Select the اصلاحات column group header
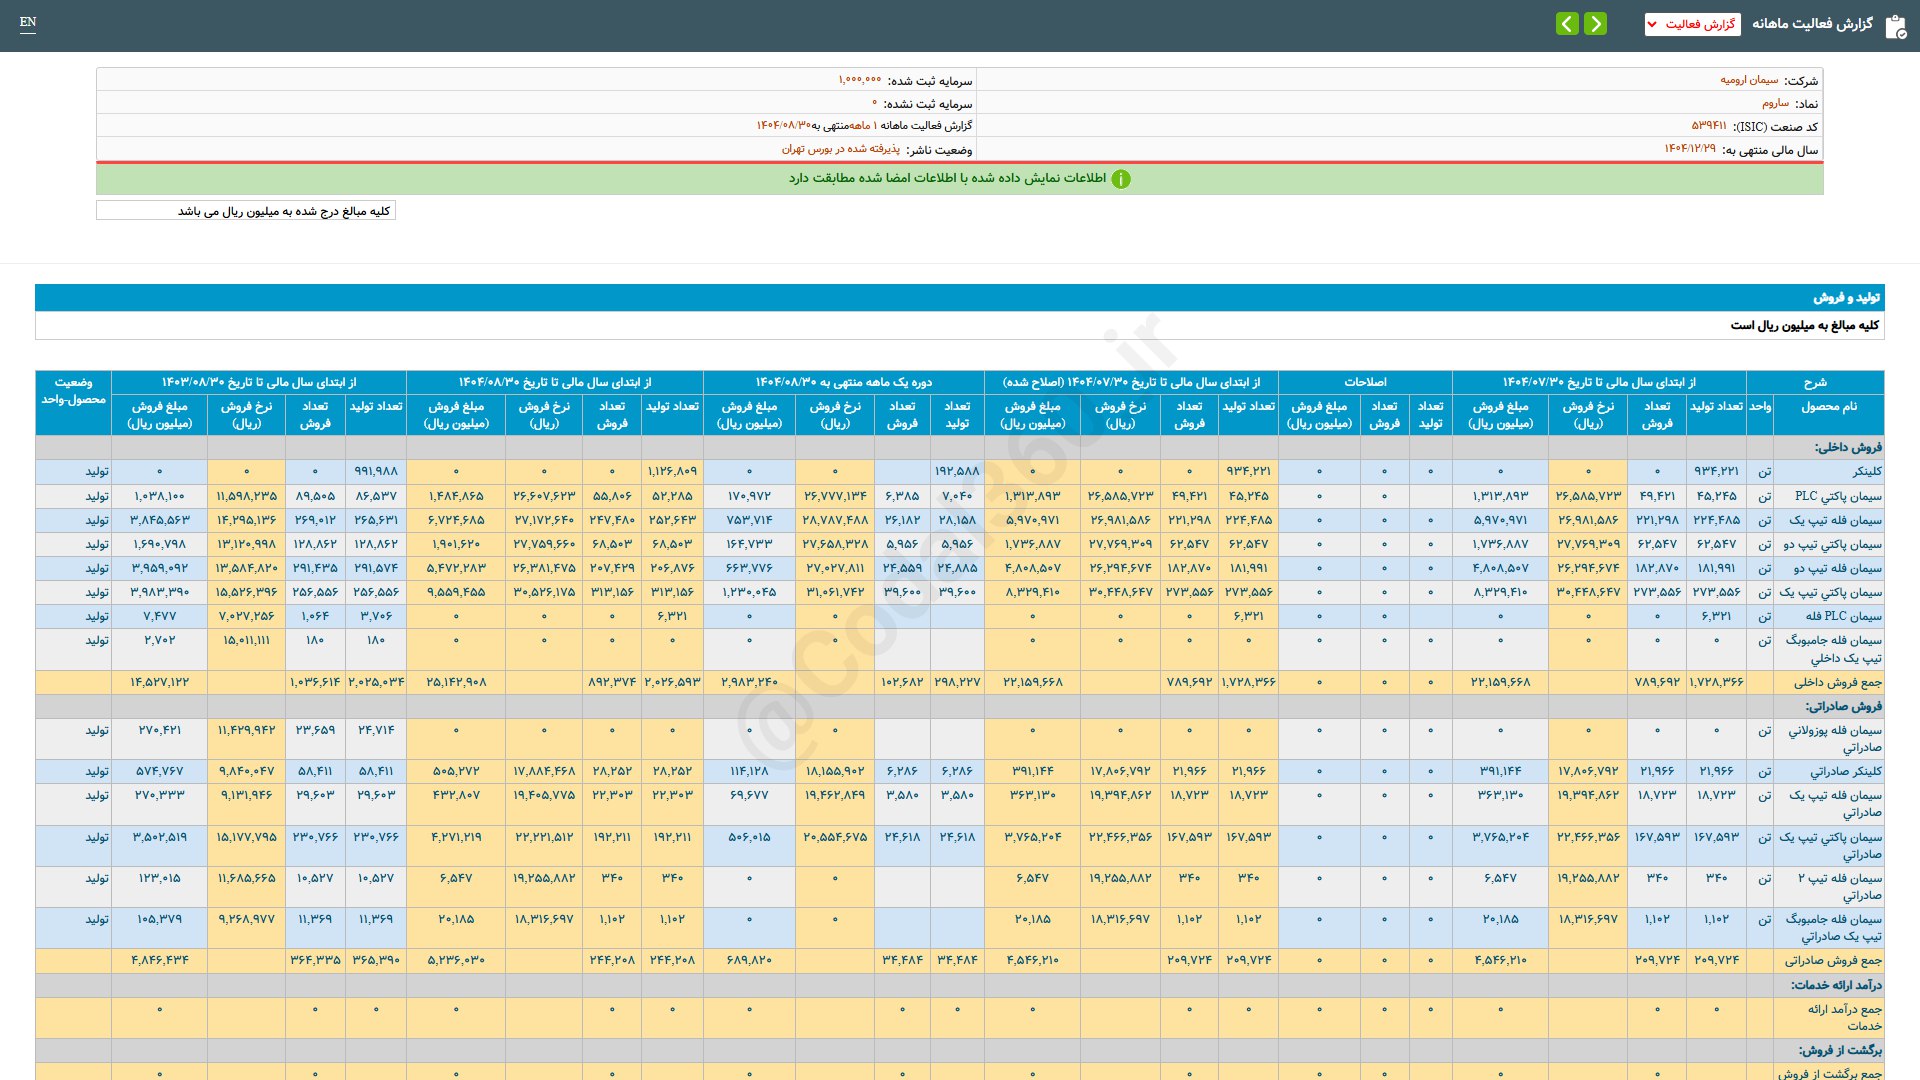Viewport: 1920px width, 1080px height. pos(1365,382)
